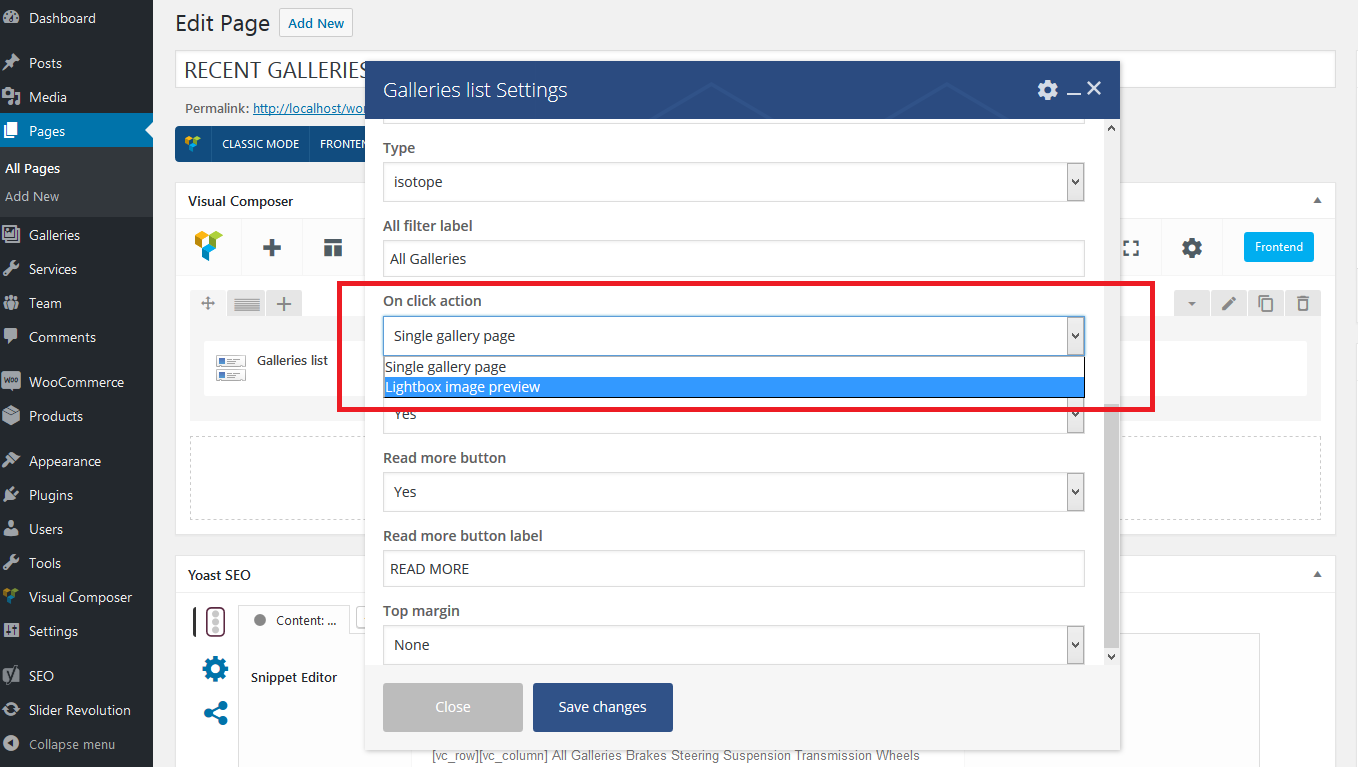Viewport: 1358px width, 767px height.
Task: Open the Visual Composer templates icon
Action: [333, 248]
